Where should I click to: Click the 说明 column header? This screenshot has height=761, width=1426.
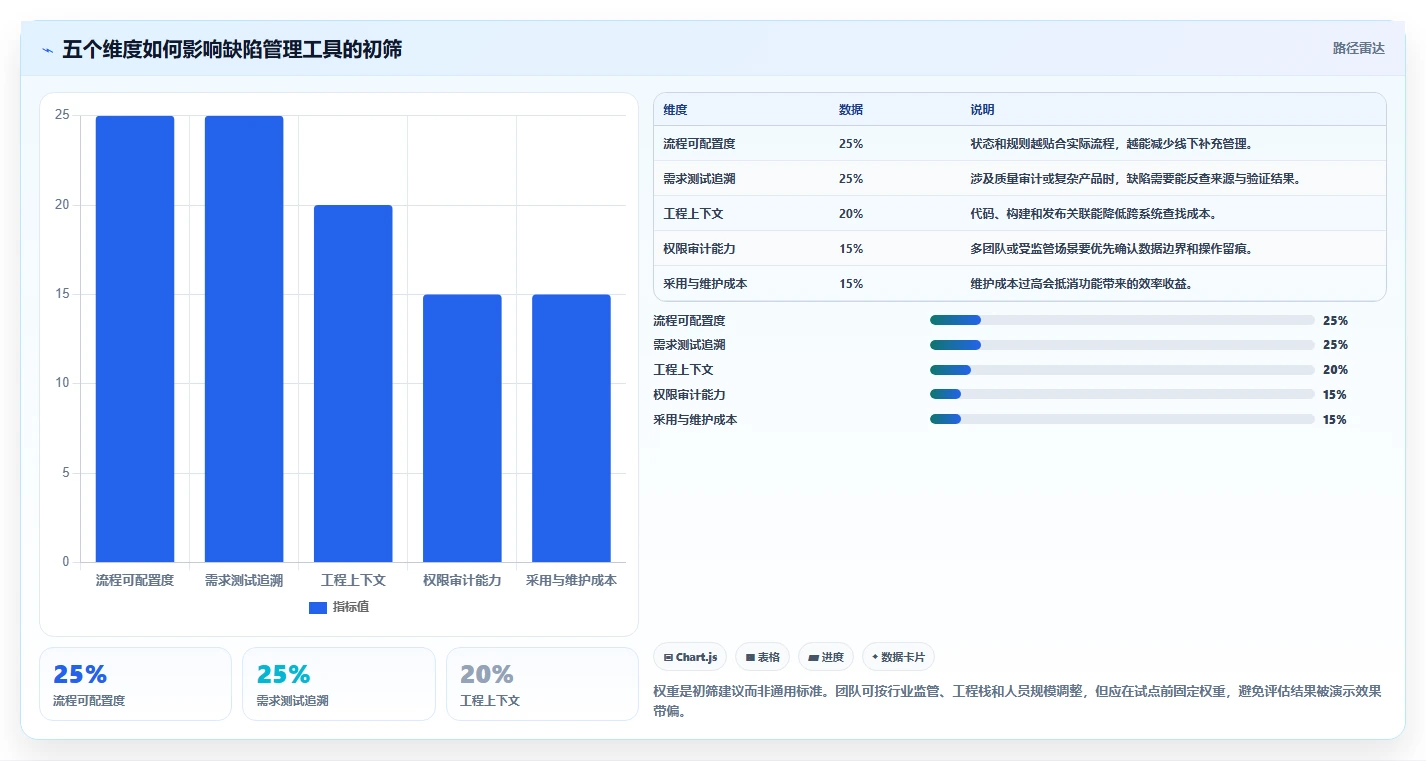(x=982, y=110)
